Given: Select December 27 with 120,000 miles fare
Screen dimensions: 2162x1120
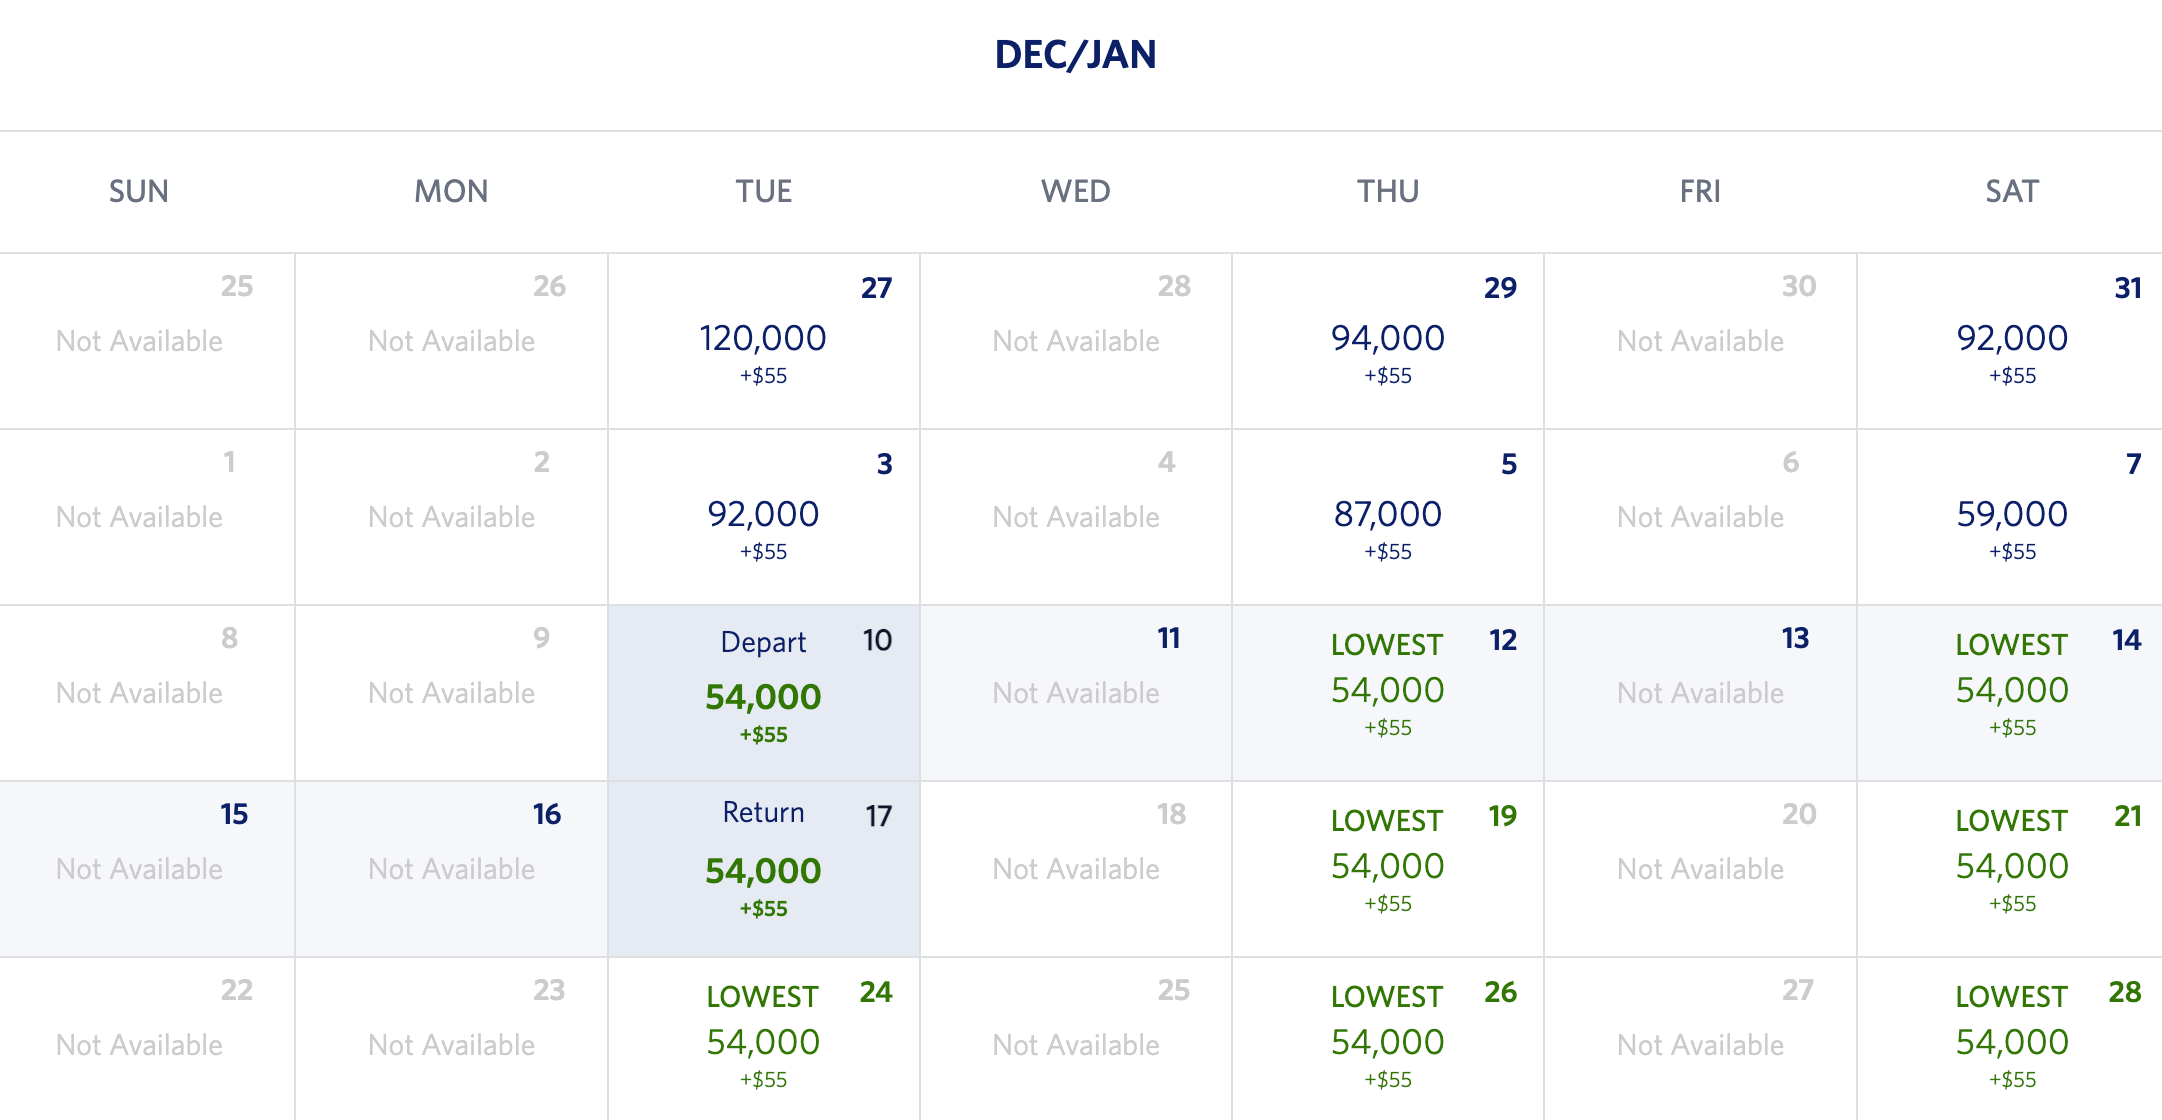Looking at the screenshot, I should point(763,340).
